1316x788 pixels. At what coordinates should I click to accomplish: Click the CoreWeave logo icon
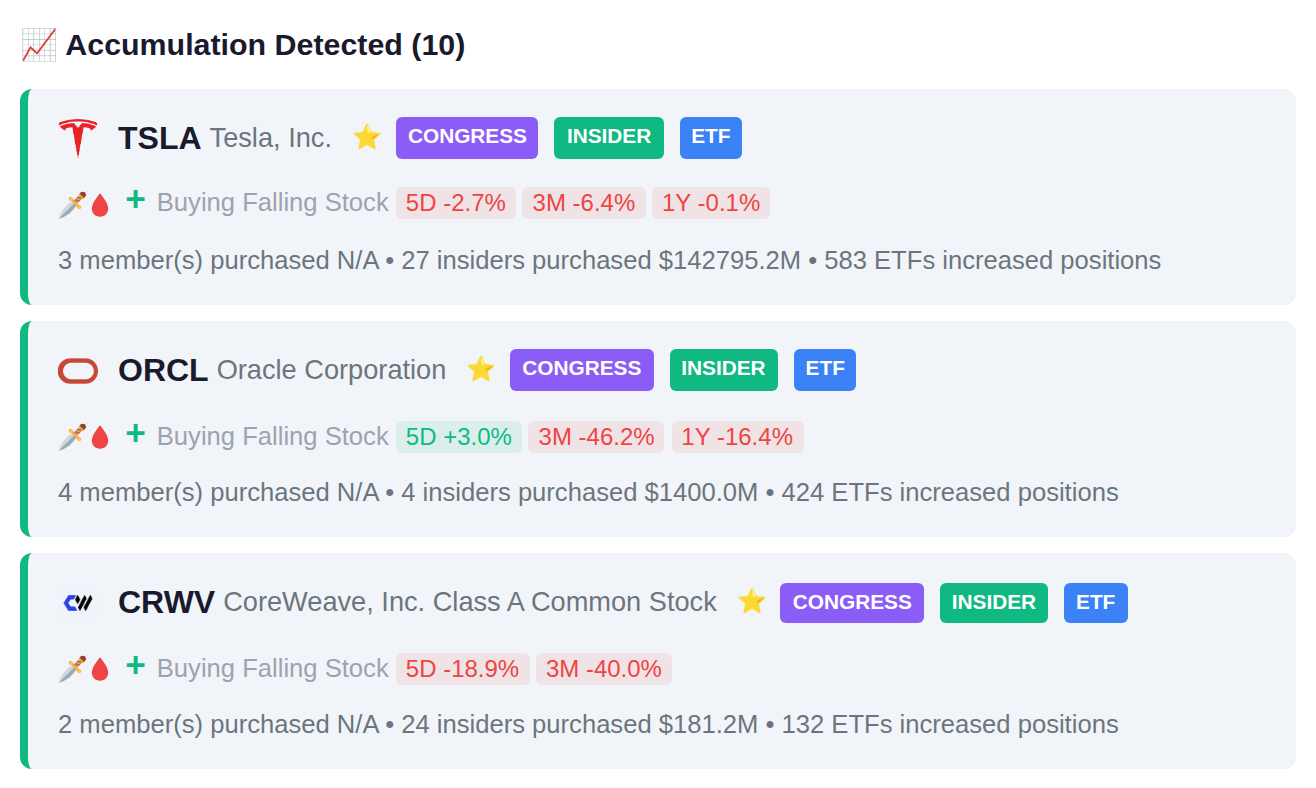point(78,602)
